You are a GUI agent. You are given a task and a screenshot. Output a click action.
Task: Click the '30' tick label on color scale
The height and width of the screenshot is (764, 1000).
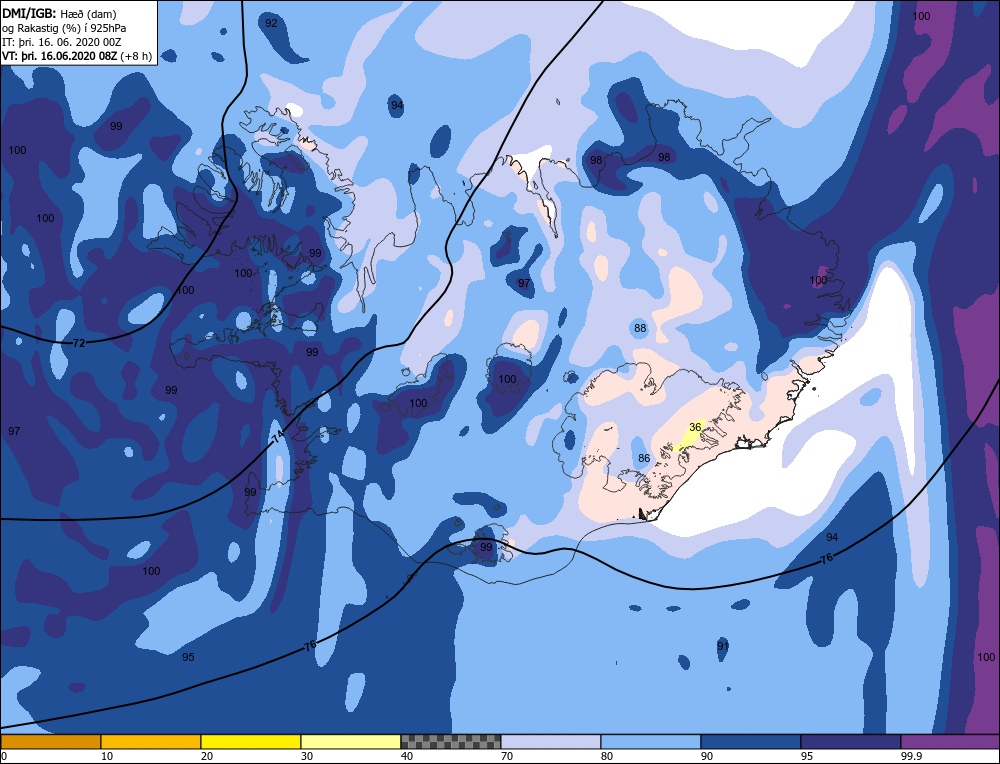307,756
